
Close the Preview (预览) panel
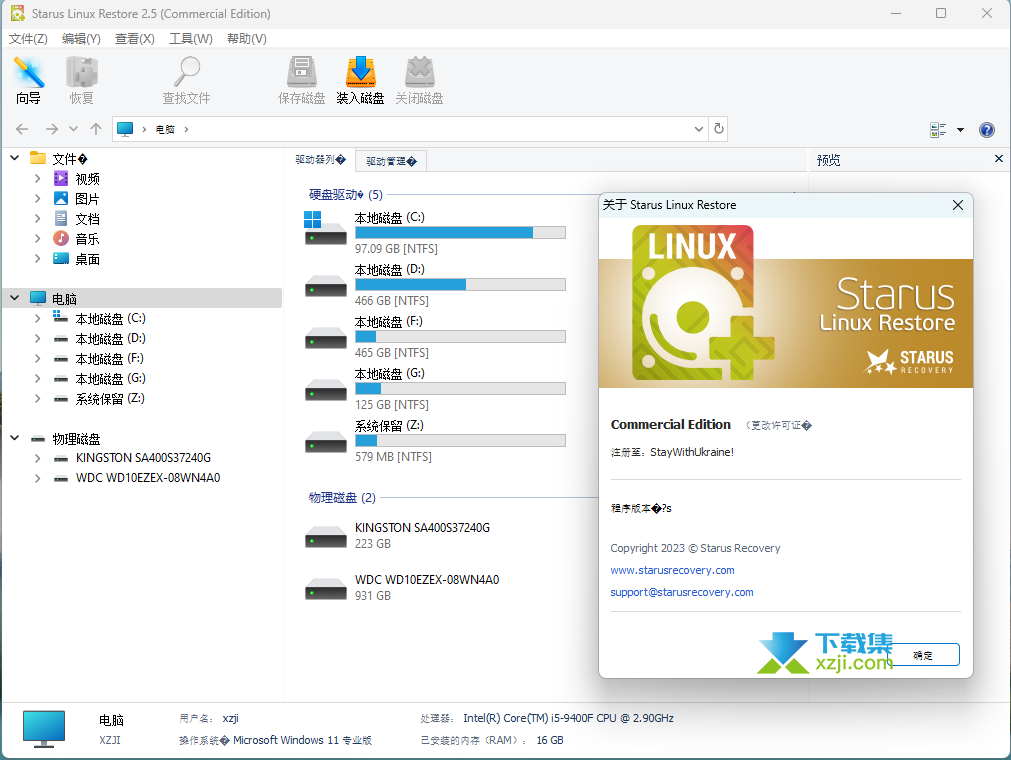[x=999, y=159]
